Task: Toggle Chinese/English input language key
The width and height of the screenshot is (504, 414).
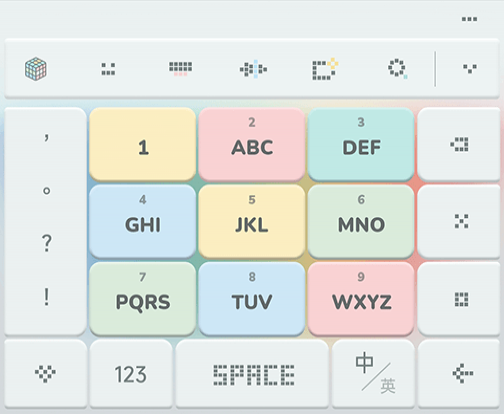Action: pyautogui.click(x=373, y=373)
